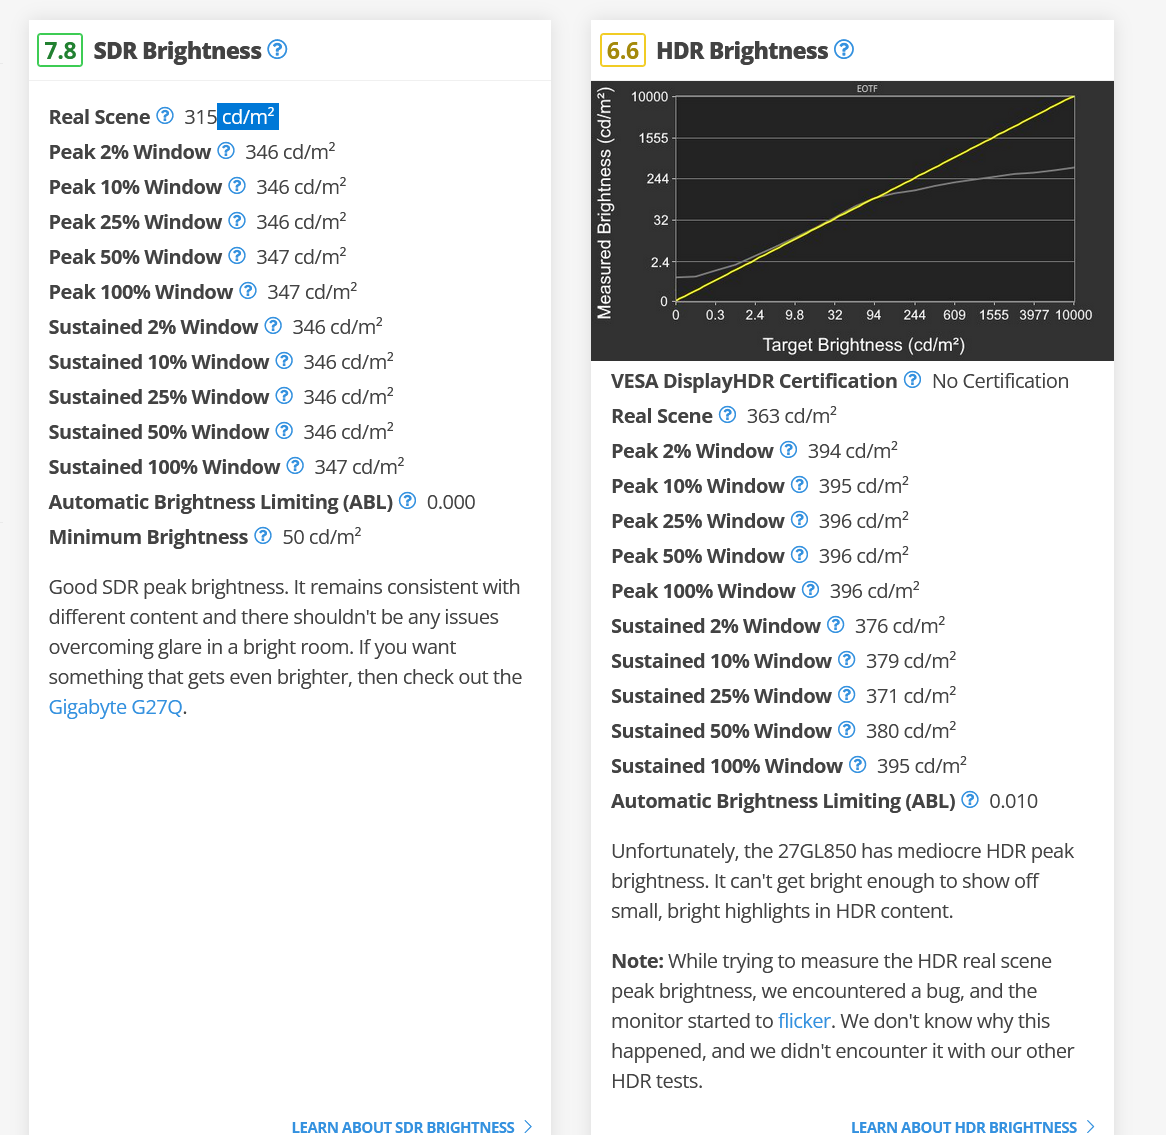Open the SDR Automatic Brightness Limiting help icon
The height and width of the screenshot is (1135, 1166).
[x=407, y=501]
